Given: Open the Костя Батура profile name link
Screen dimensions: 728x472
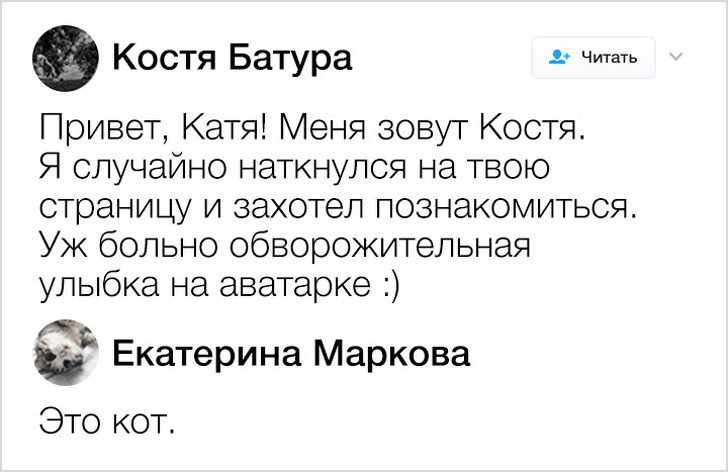Looking at the screenshot, I should [233, 59].
